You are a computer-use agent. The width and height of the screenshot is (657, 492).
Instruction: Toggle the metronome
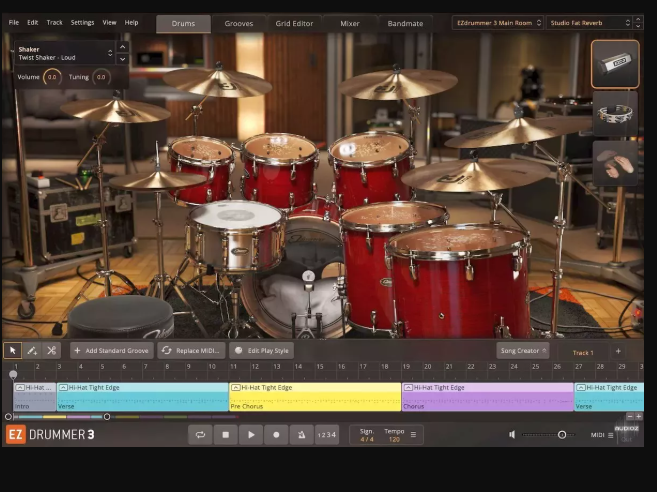301,435
